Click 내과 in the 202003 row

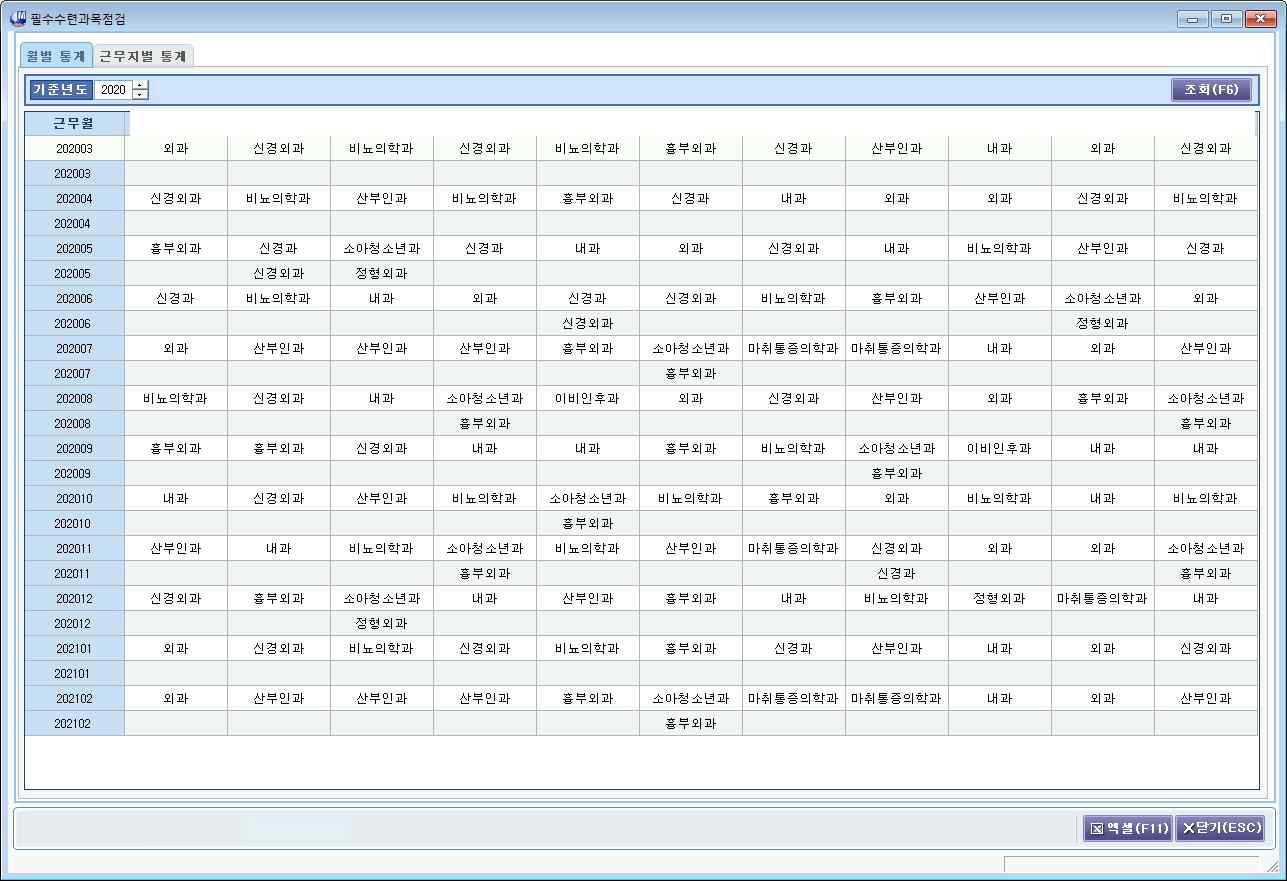[x=999, y=148]
